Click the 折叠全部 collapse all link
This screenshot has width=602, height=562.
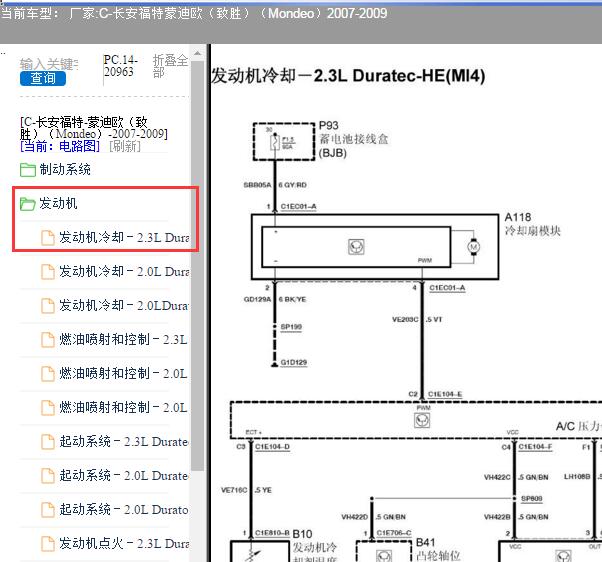pos(170,66)
